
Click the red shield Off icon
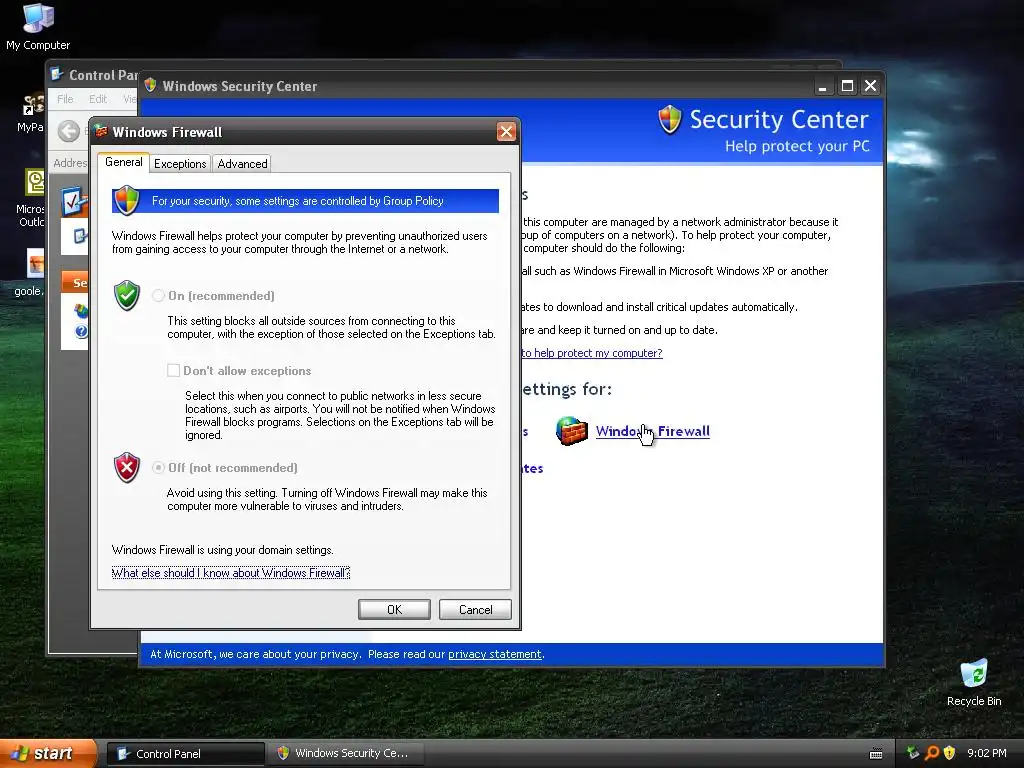pyautogui.click(x=127, y=468)
